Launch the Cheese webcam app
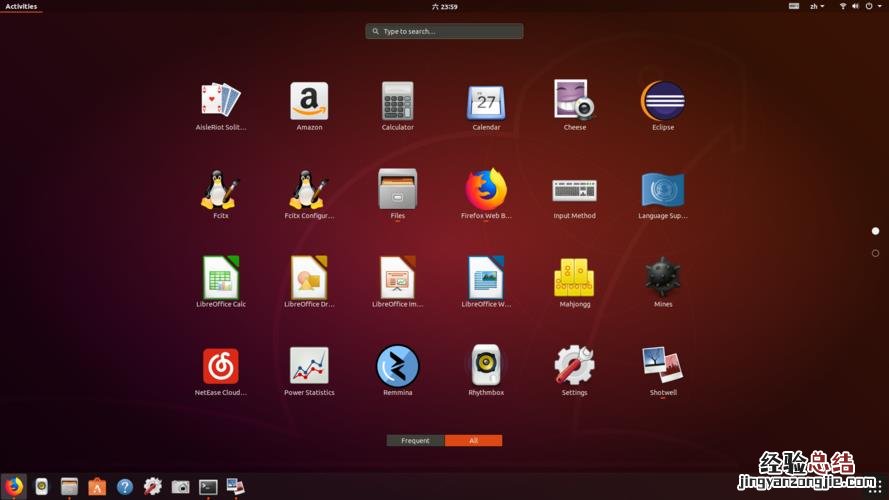This screenshot has width=889, height=500. (574, 106)
